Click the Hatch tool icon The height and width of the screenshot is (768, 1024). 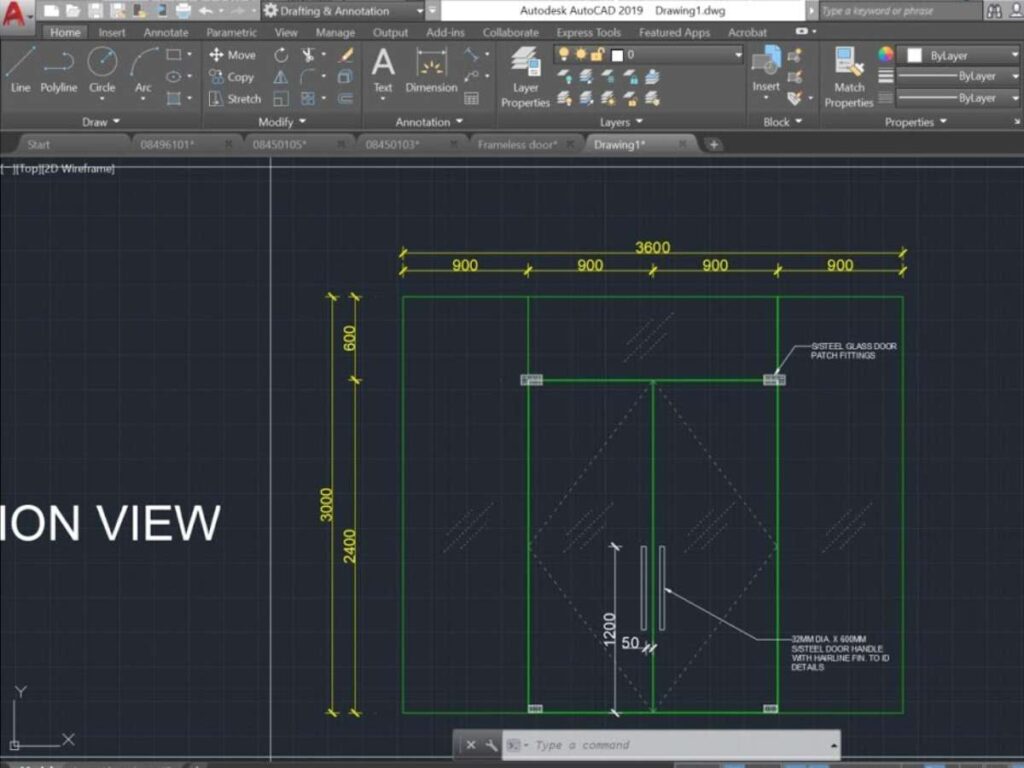coord(174,99)
